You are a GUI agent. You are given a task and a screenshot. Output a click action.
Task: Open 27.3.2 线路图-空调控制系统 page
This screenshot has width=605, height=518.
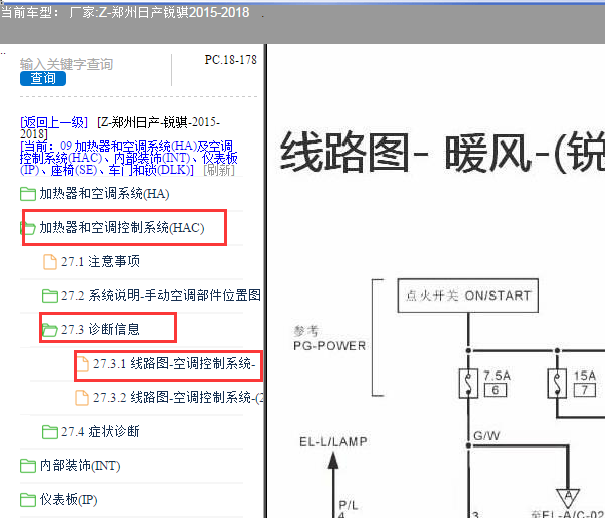coord(178,397)
